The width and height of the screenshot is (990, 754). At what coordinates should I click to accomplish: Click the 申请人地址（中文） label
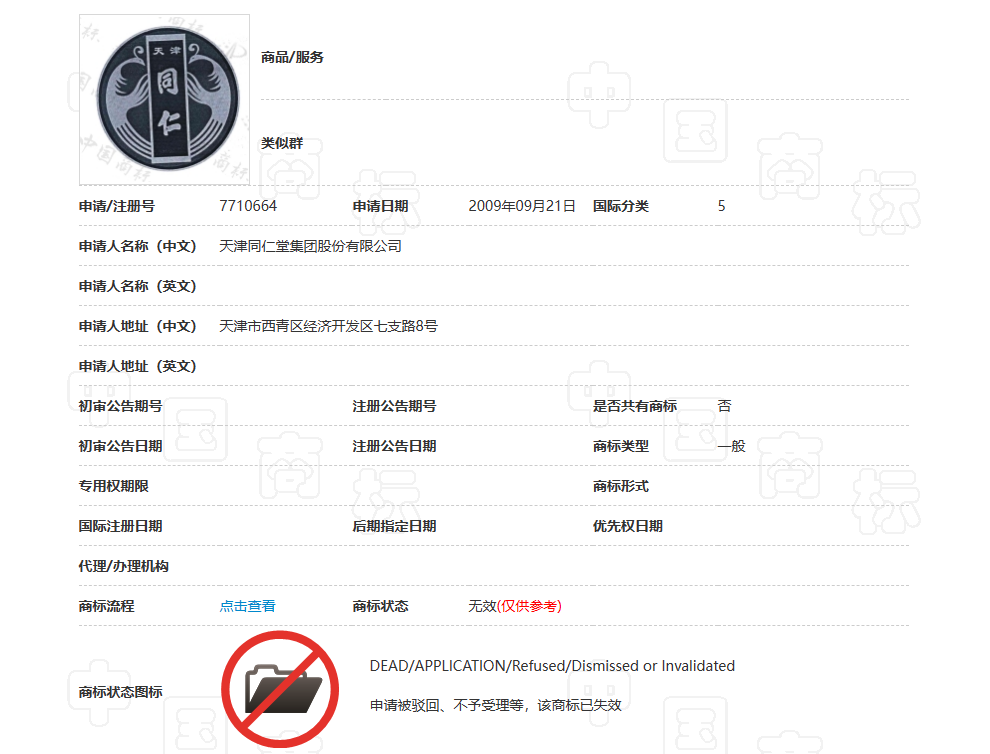pos(138,326)
